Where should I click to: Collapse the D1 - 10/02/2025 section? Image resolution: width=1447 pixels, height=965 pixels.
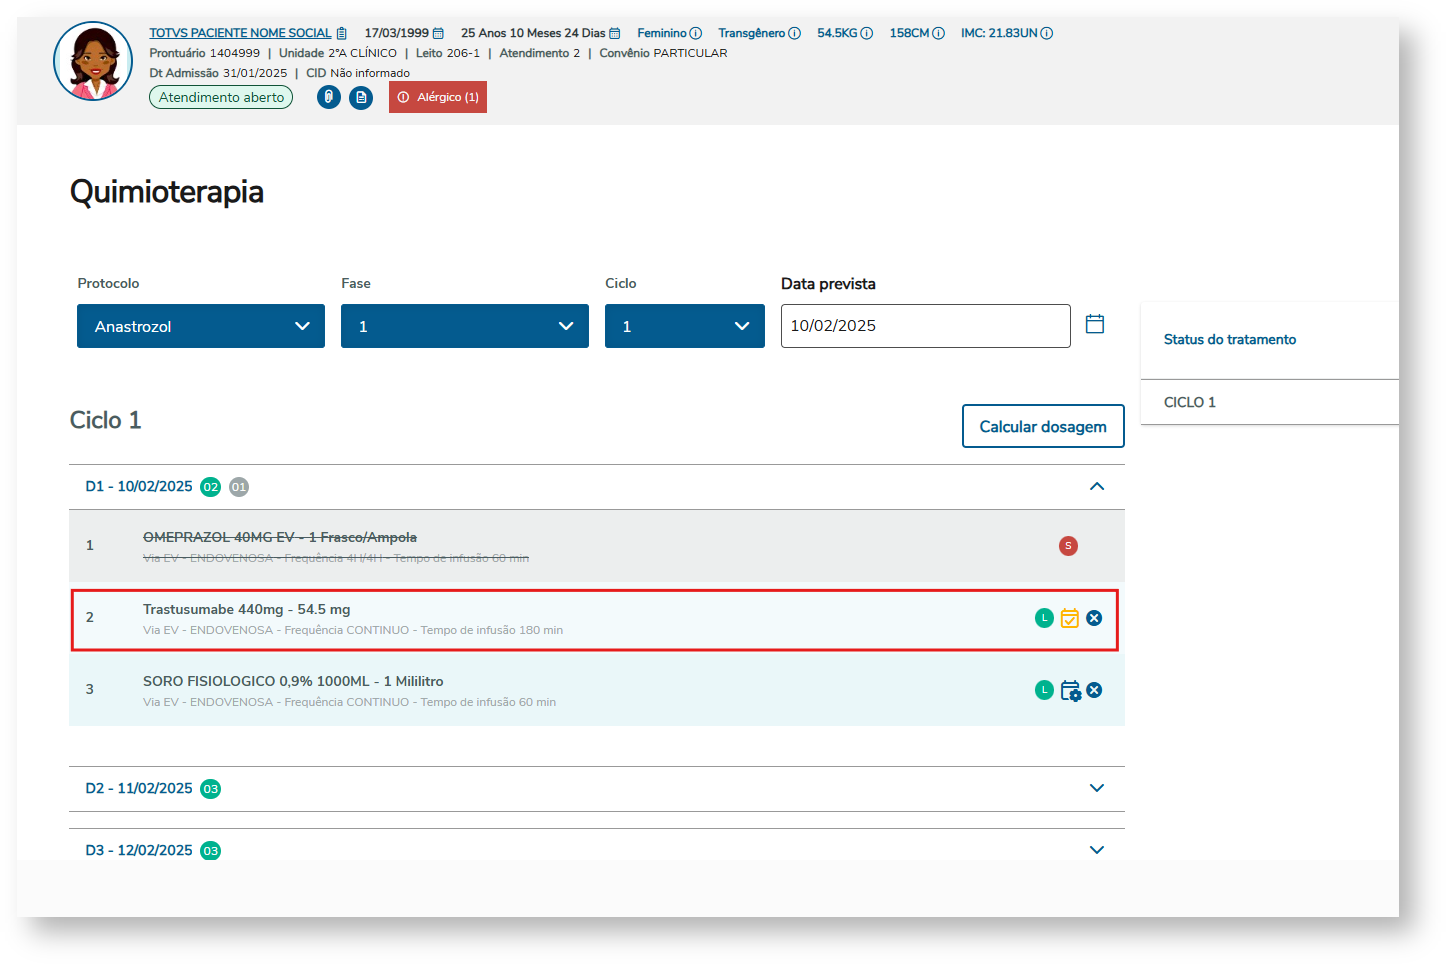pyautogui.click(x=1096, y=487)
